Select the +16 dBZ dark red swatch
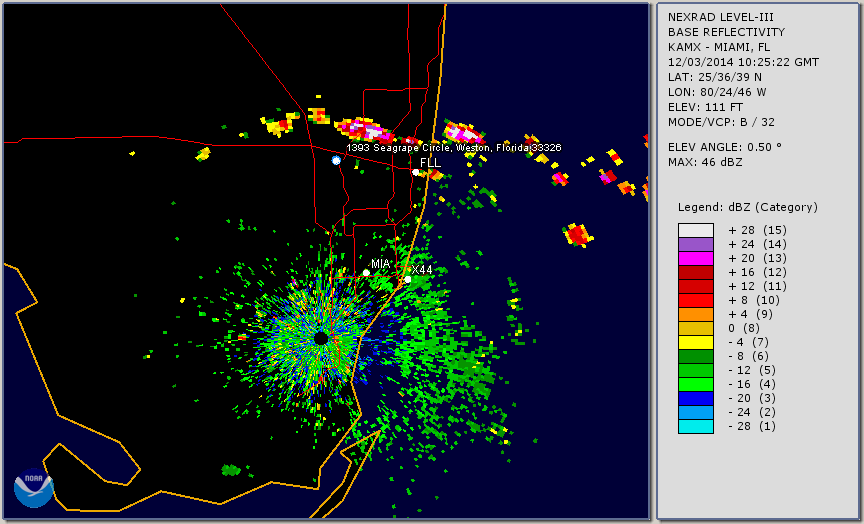This screenshot has width=864, height=524. click(695, 272)
